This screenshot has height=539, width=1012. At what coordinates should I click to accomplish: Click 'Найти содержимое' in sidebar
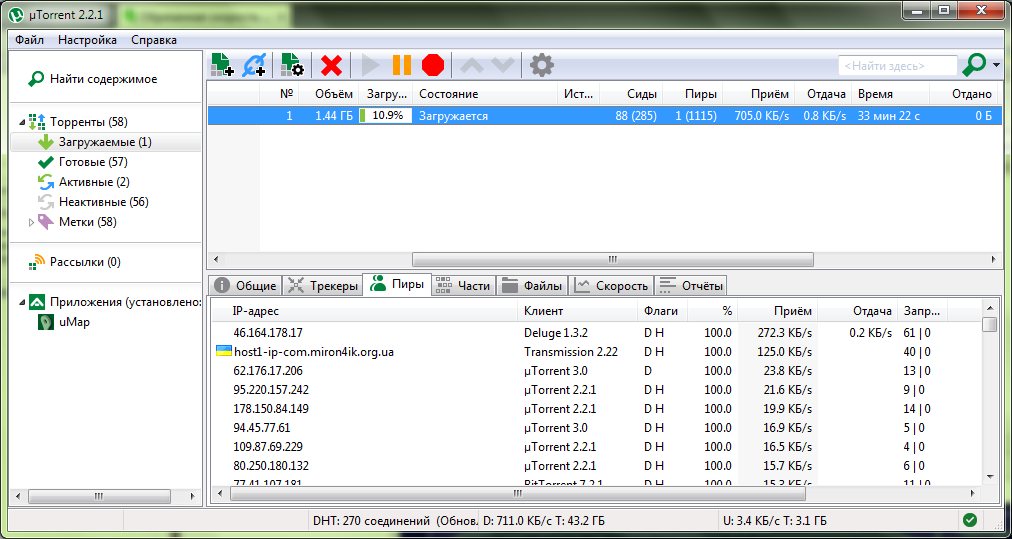tap(92, 79)
